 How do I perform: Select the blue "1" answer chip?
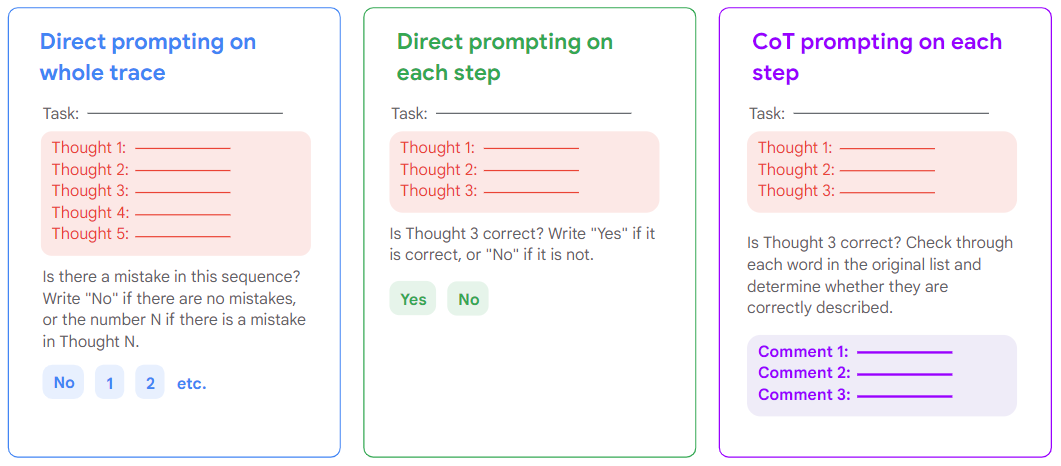[109, 383]
